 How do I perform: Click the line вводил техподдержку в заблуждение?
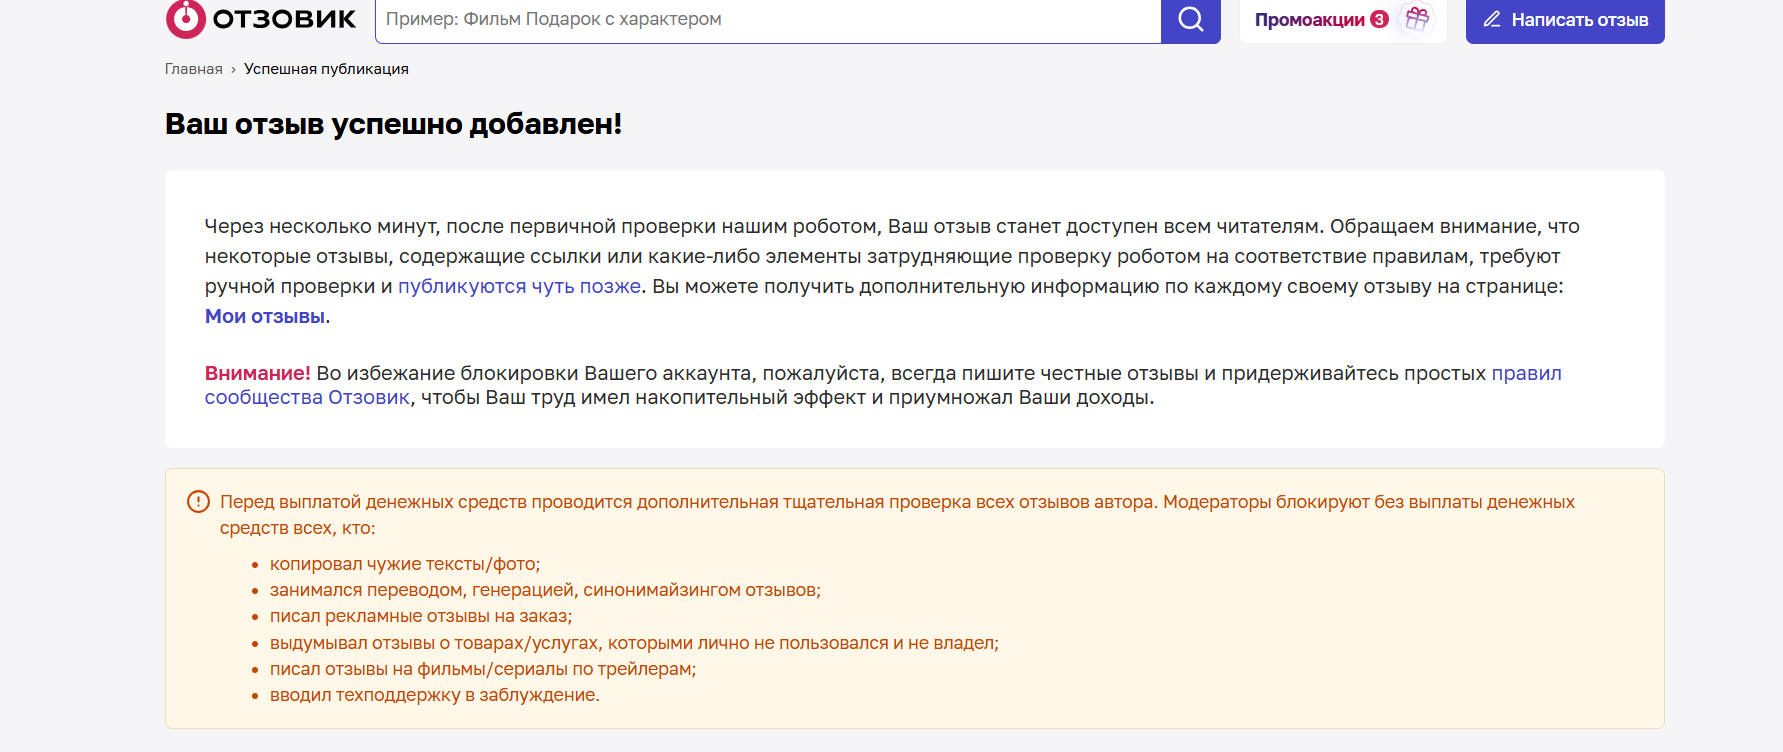[x=435, y=695]
